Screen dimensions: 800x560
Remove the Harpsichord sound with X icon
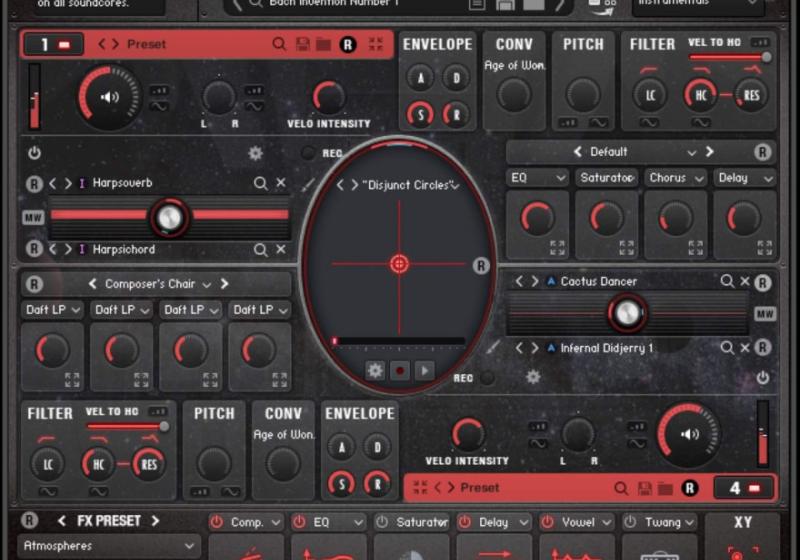point(281,250)
